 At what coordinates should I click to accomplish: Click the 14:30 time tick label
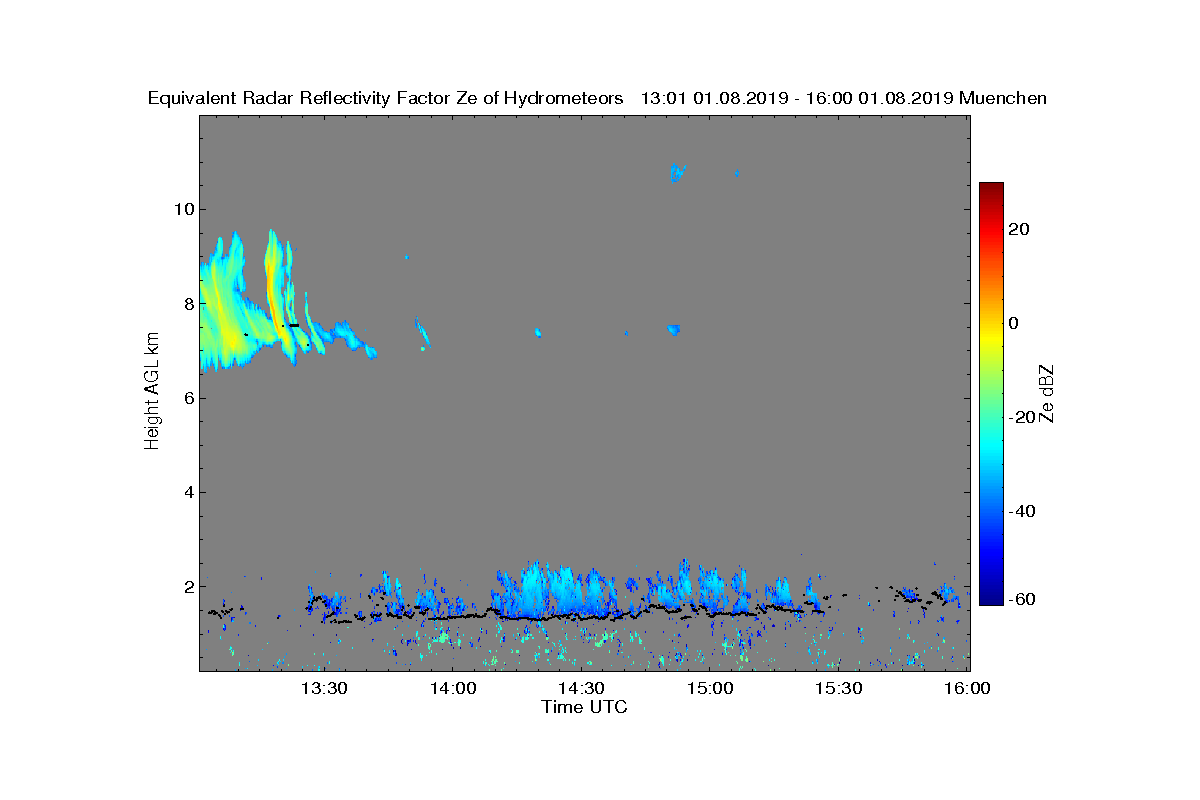click(580, 688)
